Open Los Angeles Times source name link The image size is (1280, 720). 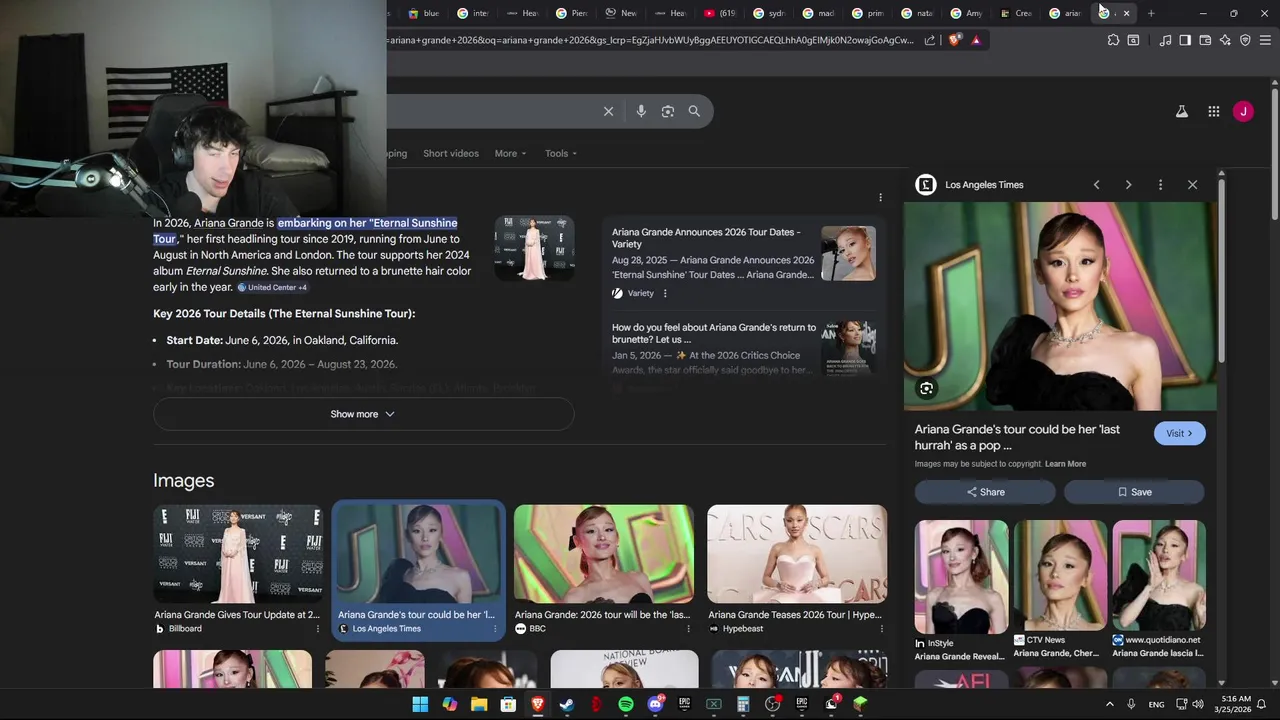pos(984,185)
